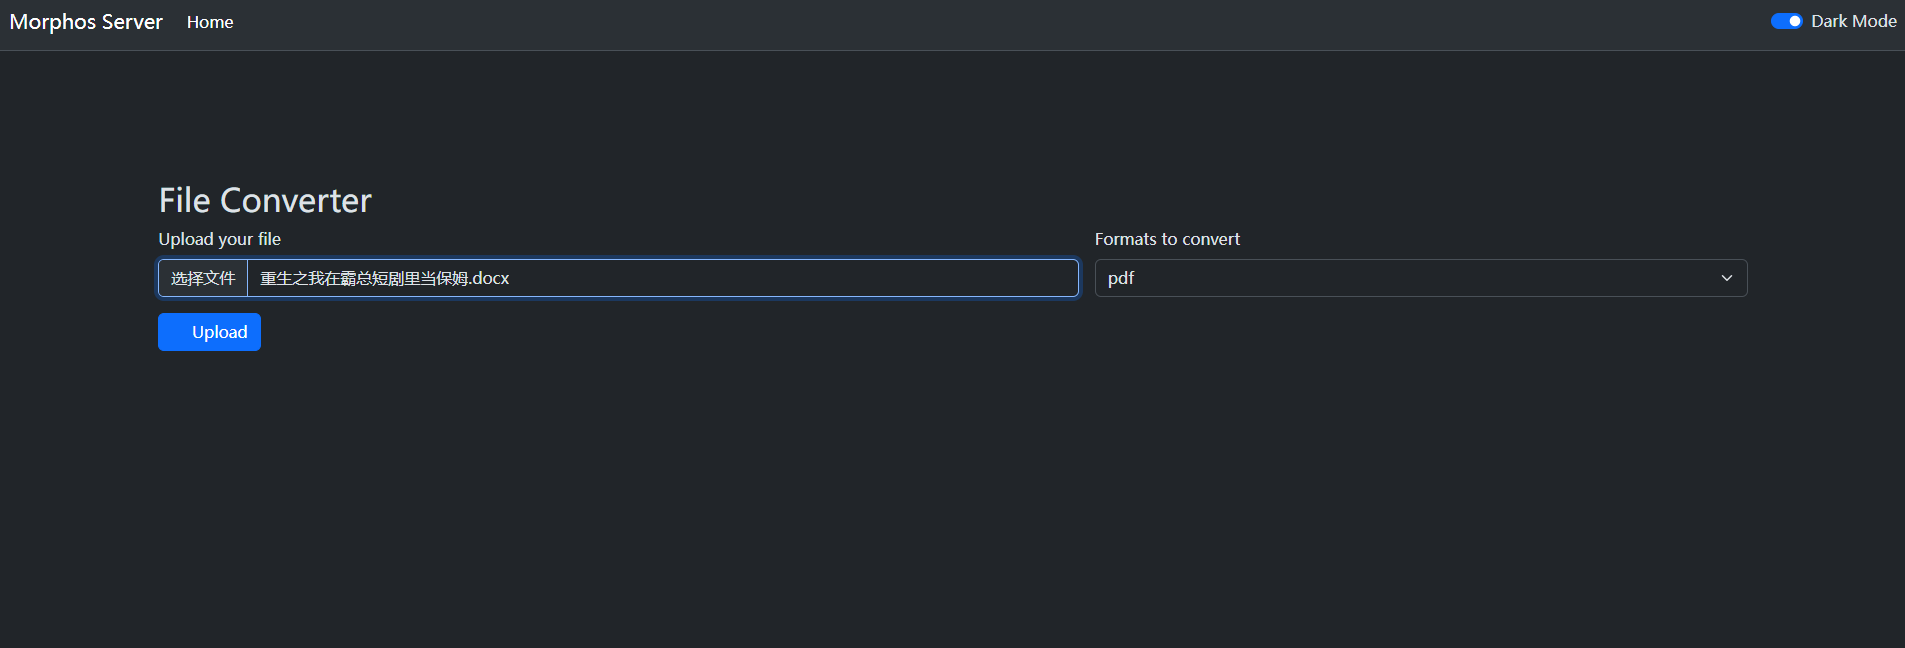1905x648 pixels.
Task: Click the selected .docx file name
Action: pyautogui.click(x=384, y=278)
